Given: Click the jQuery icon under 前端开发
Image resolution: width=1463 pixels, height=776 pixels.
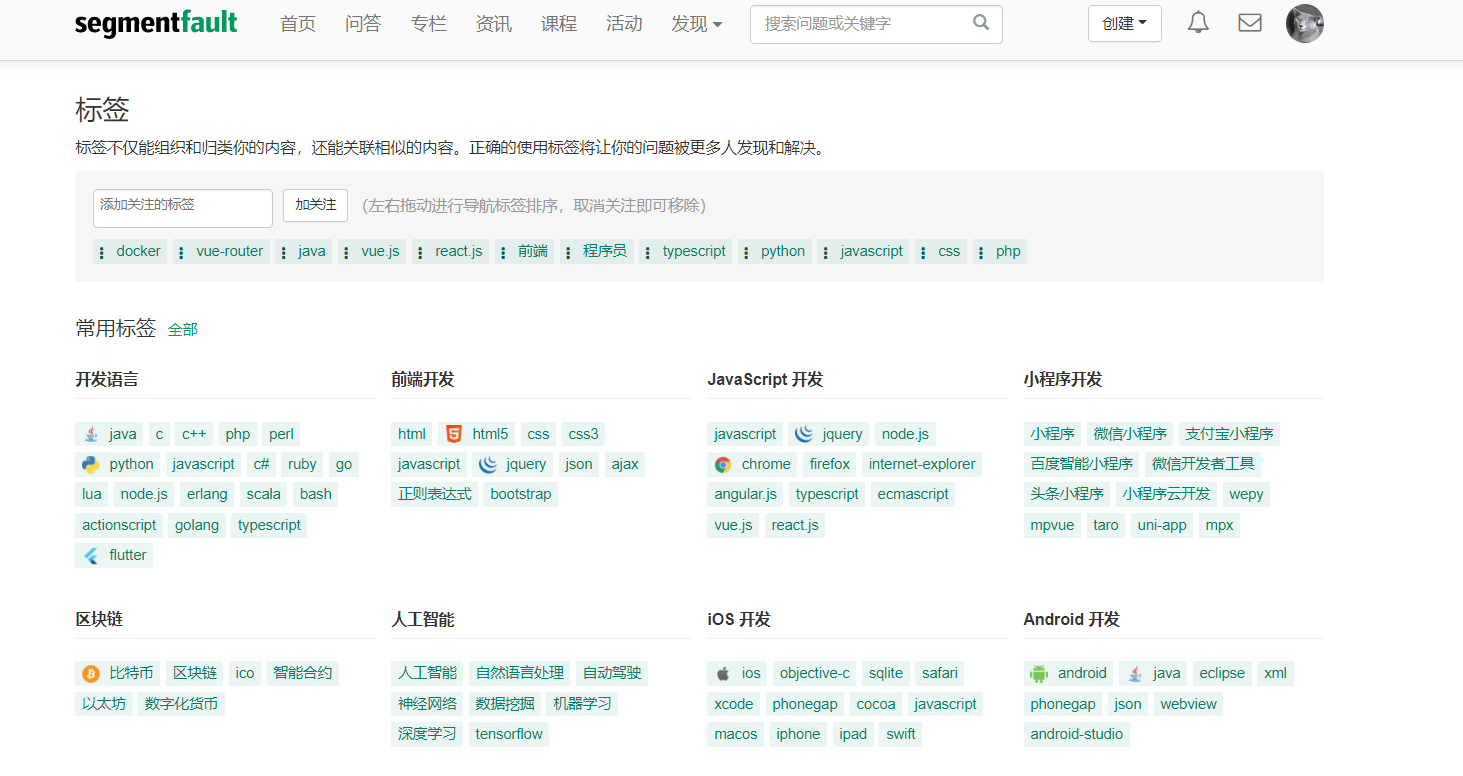Looking at the screenshot, I should click(x=488, y=464).
